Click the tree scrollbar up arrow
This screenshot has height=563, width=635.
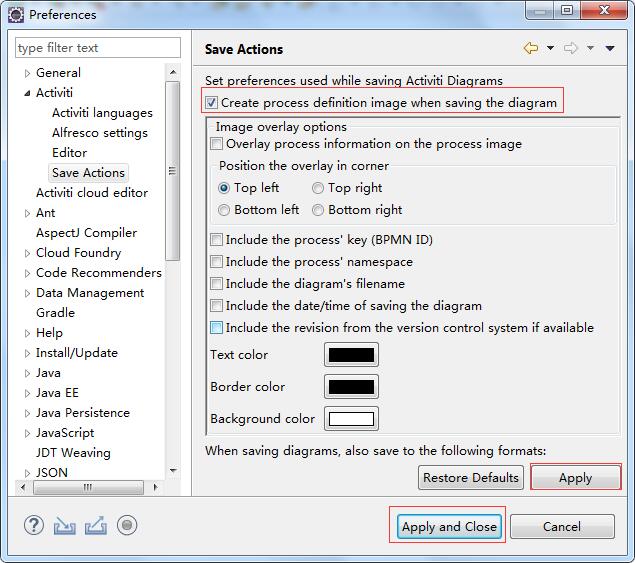tap(173, 72)
